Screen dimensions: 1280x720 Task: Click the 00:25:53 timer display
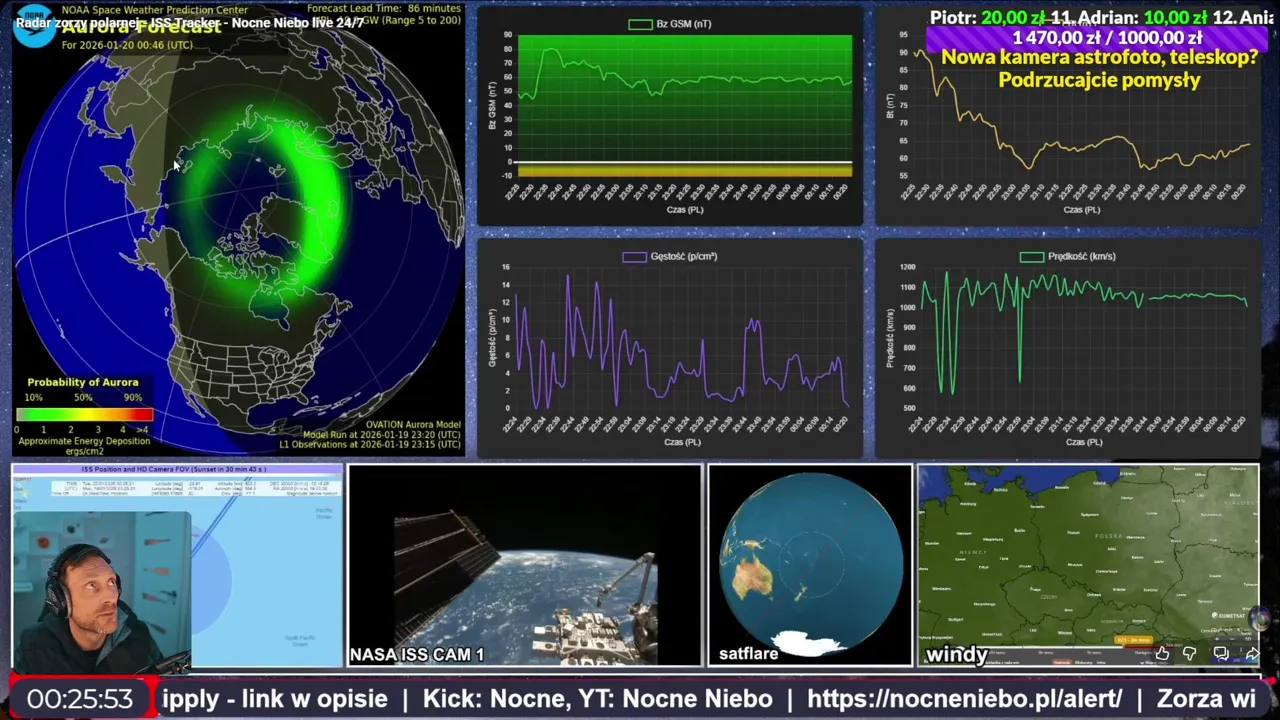[80, 698]
